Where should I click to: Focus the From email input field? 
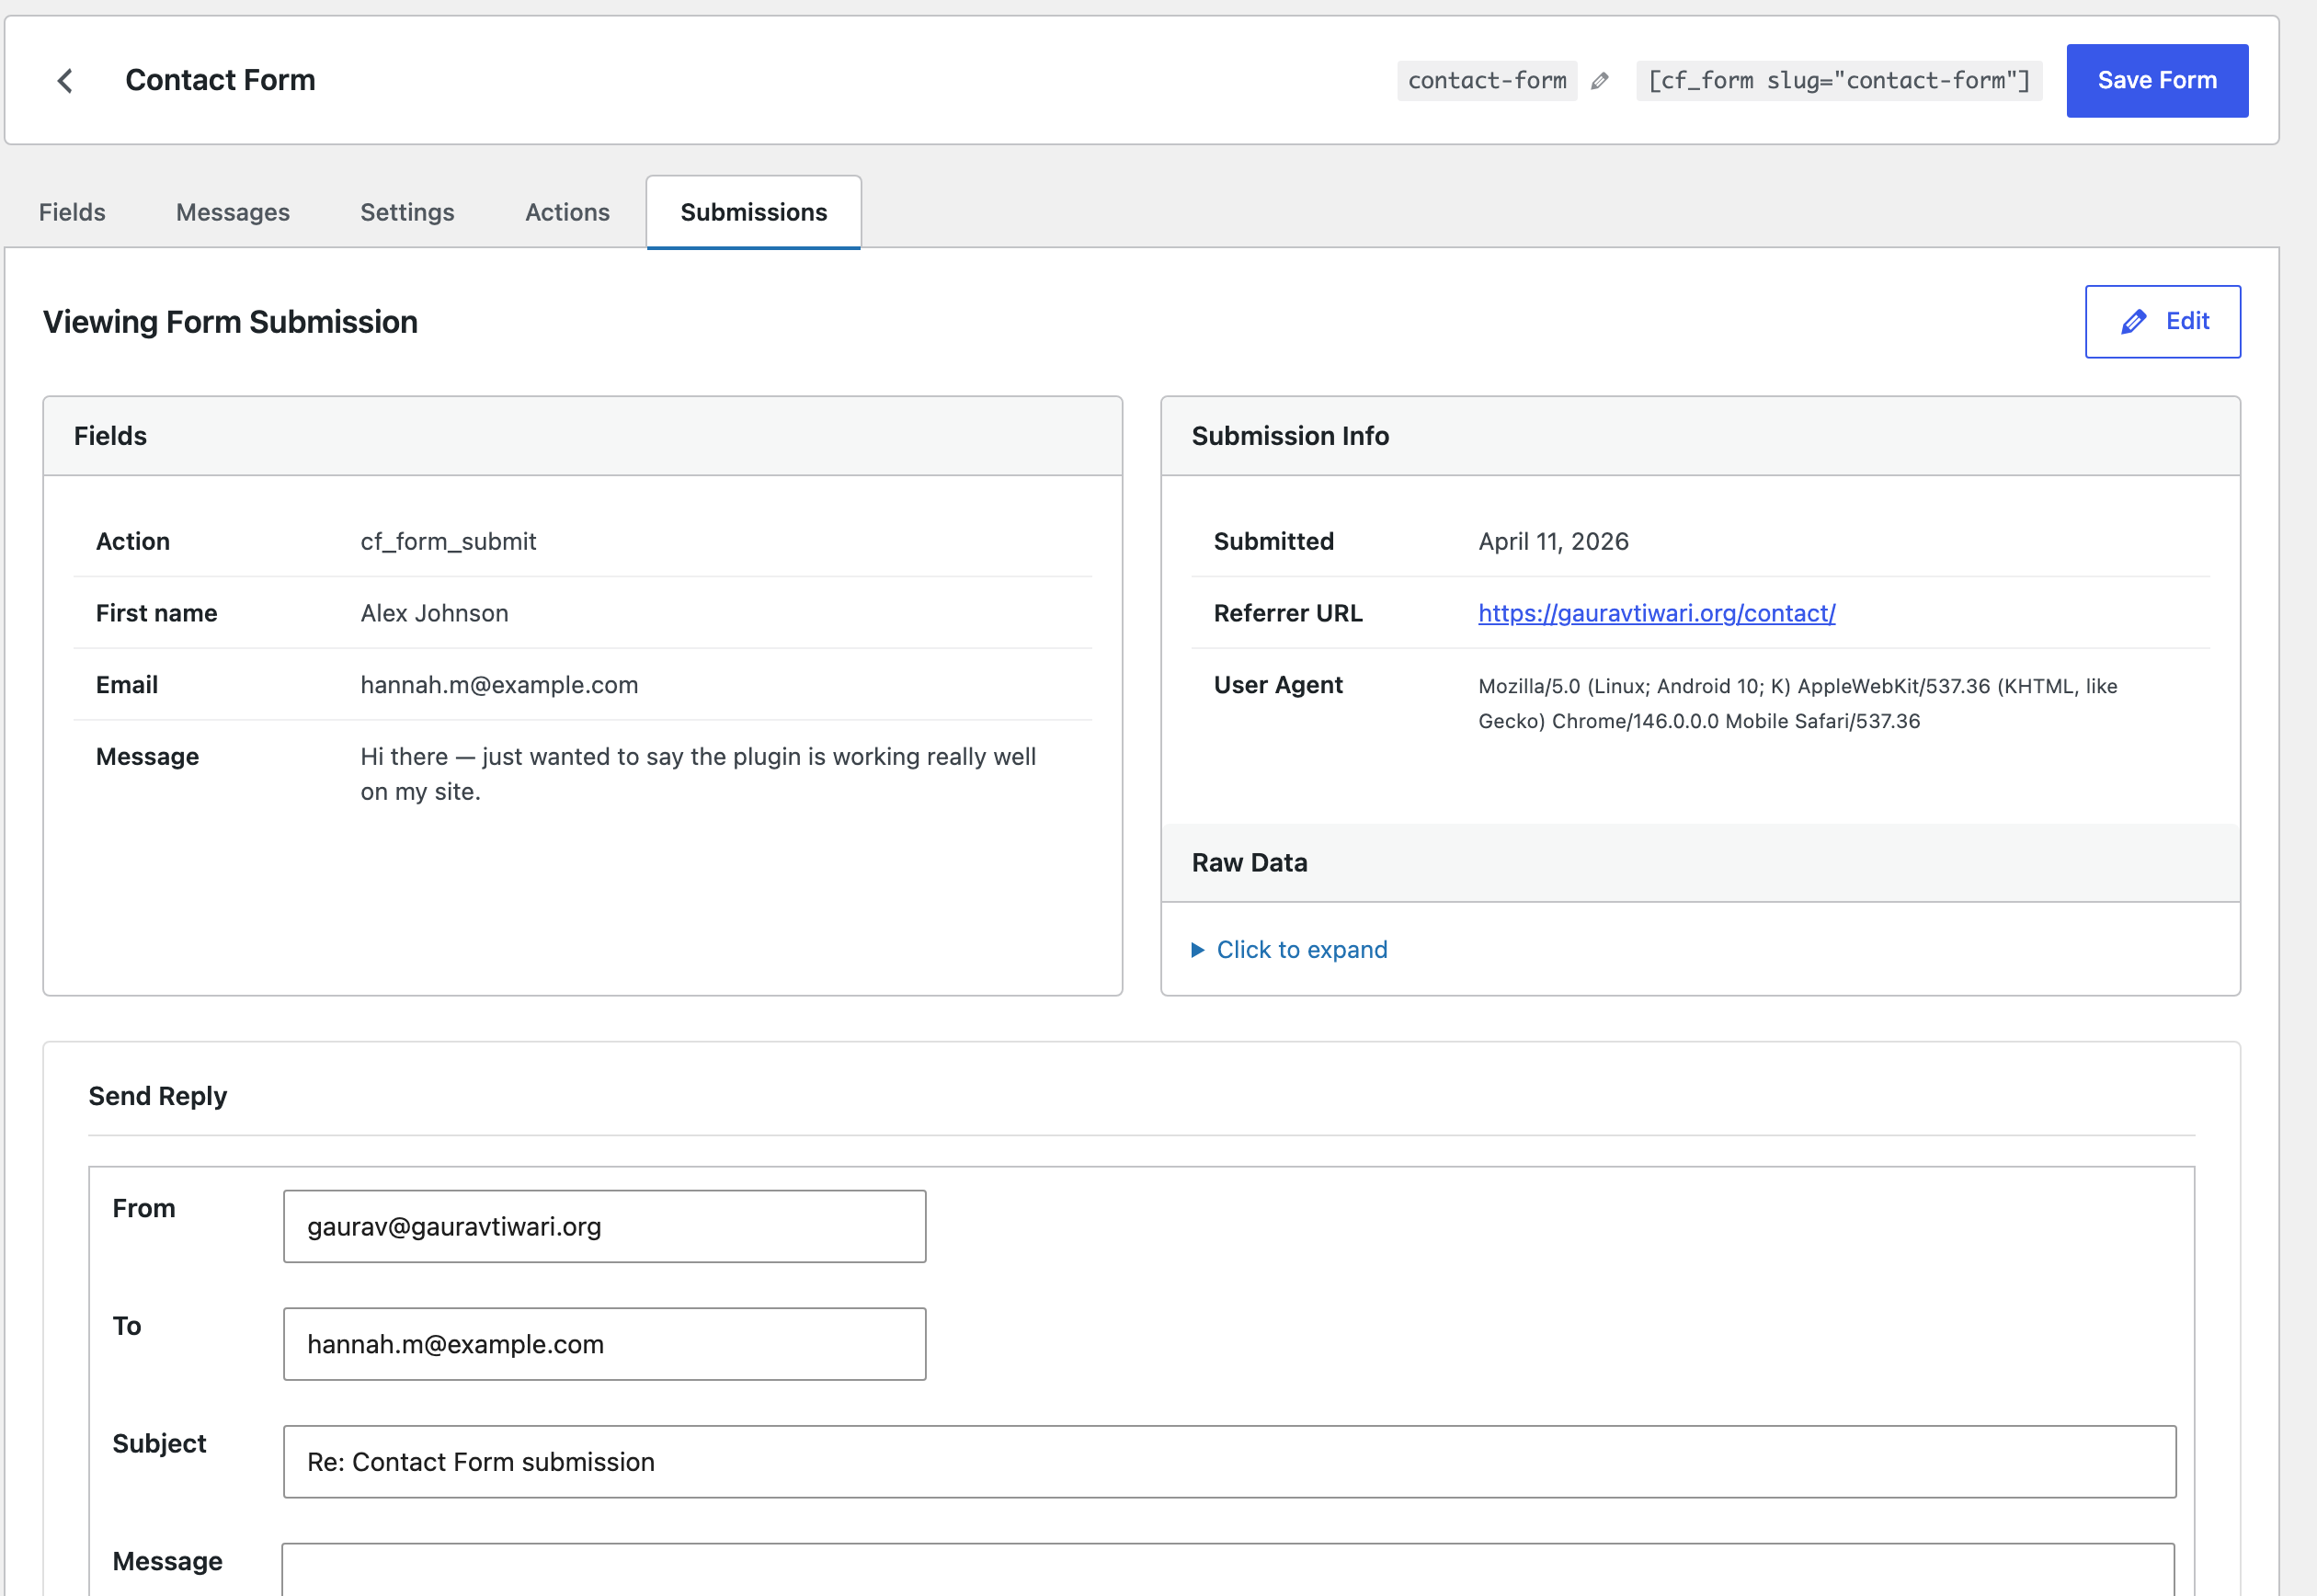pyautogui.click(x=604, y=1226)
